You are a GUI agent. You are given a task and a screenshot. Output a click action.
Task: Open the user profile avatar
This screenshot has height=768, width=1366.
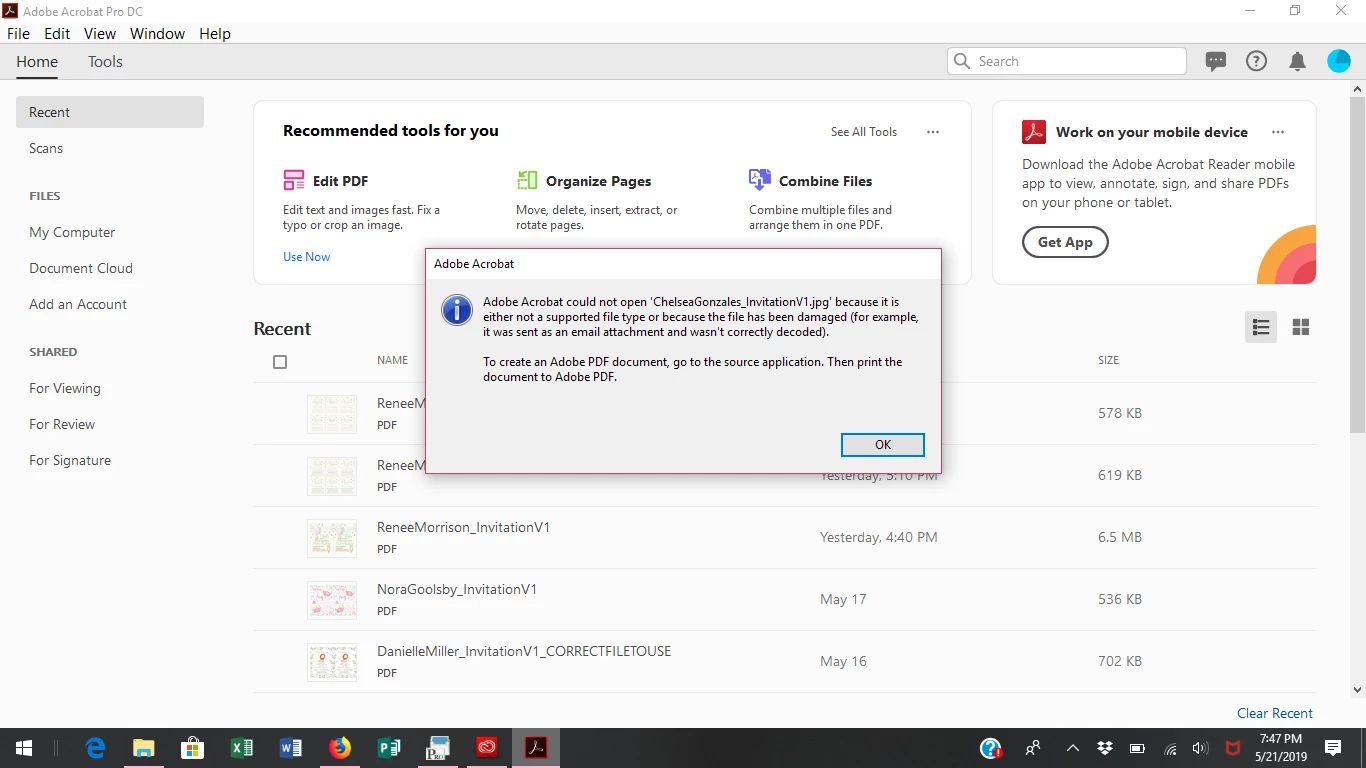click(x=1339, y=61)
